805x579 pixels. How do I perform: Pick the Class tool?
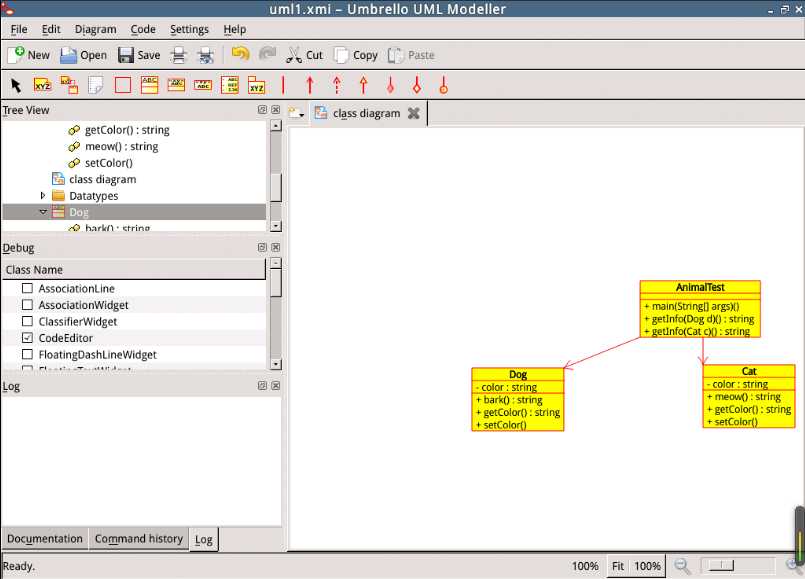click(149, 85)
